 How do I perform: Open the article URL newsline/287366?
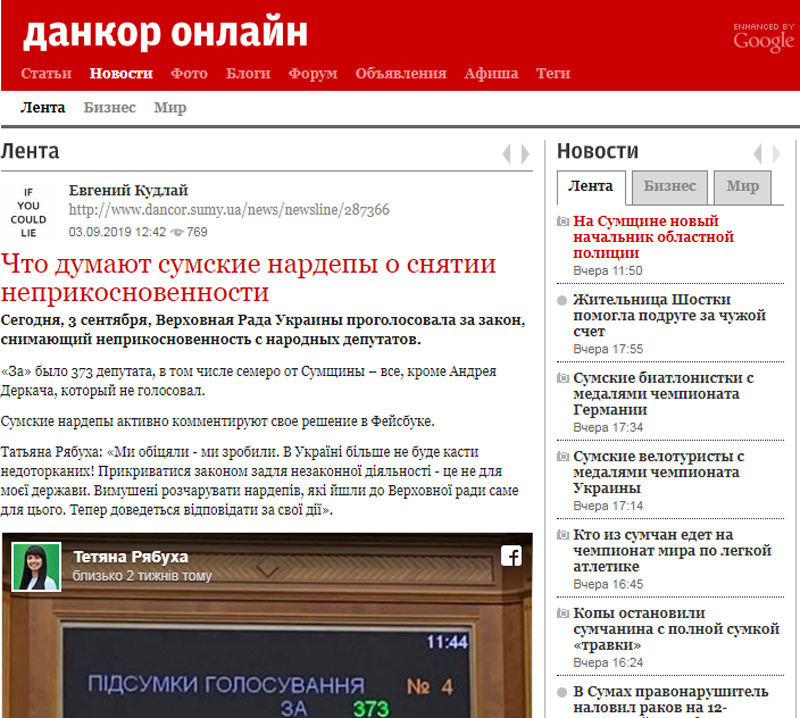[229, 210]
